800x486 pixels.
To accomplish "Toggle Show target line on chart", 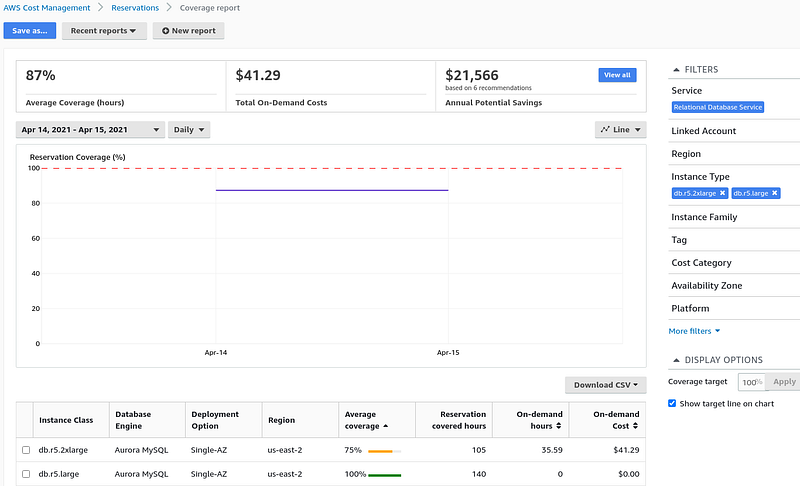I will coord(672,403).
